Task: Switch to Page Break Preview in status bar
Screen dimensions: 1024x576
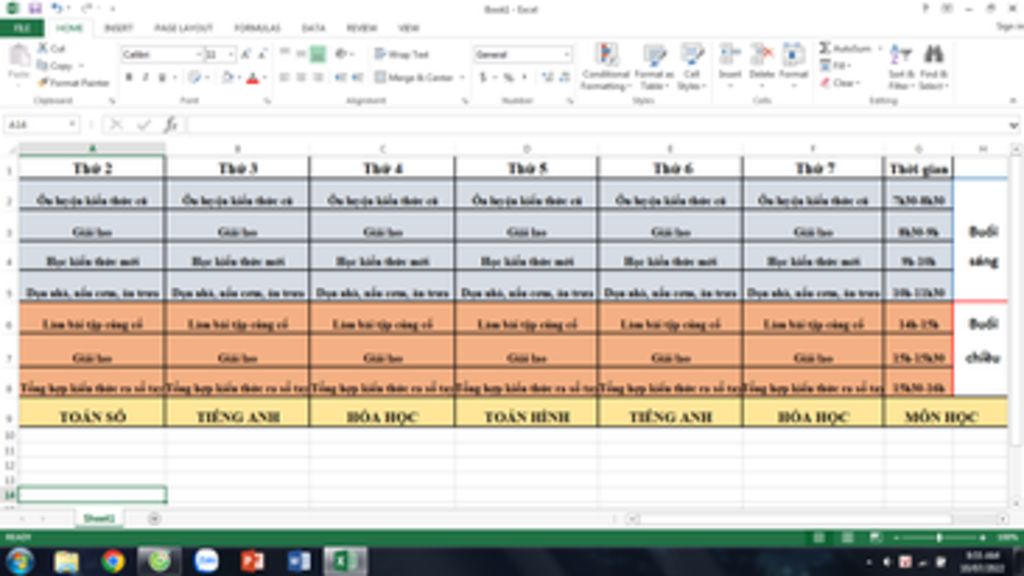Action: click(875, 537)
